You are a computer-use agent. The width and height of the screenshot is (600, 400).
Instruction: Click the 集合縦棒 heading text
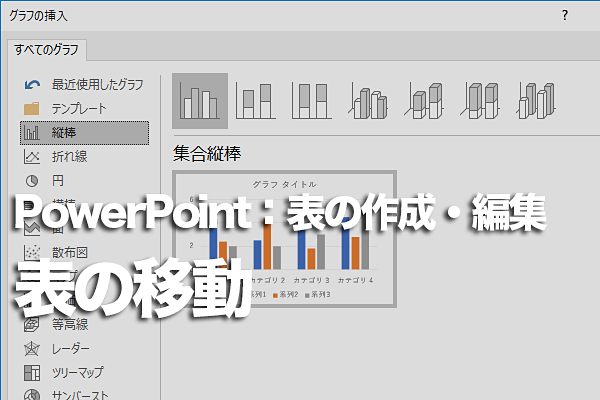point(207,154)
